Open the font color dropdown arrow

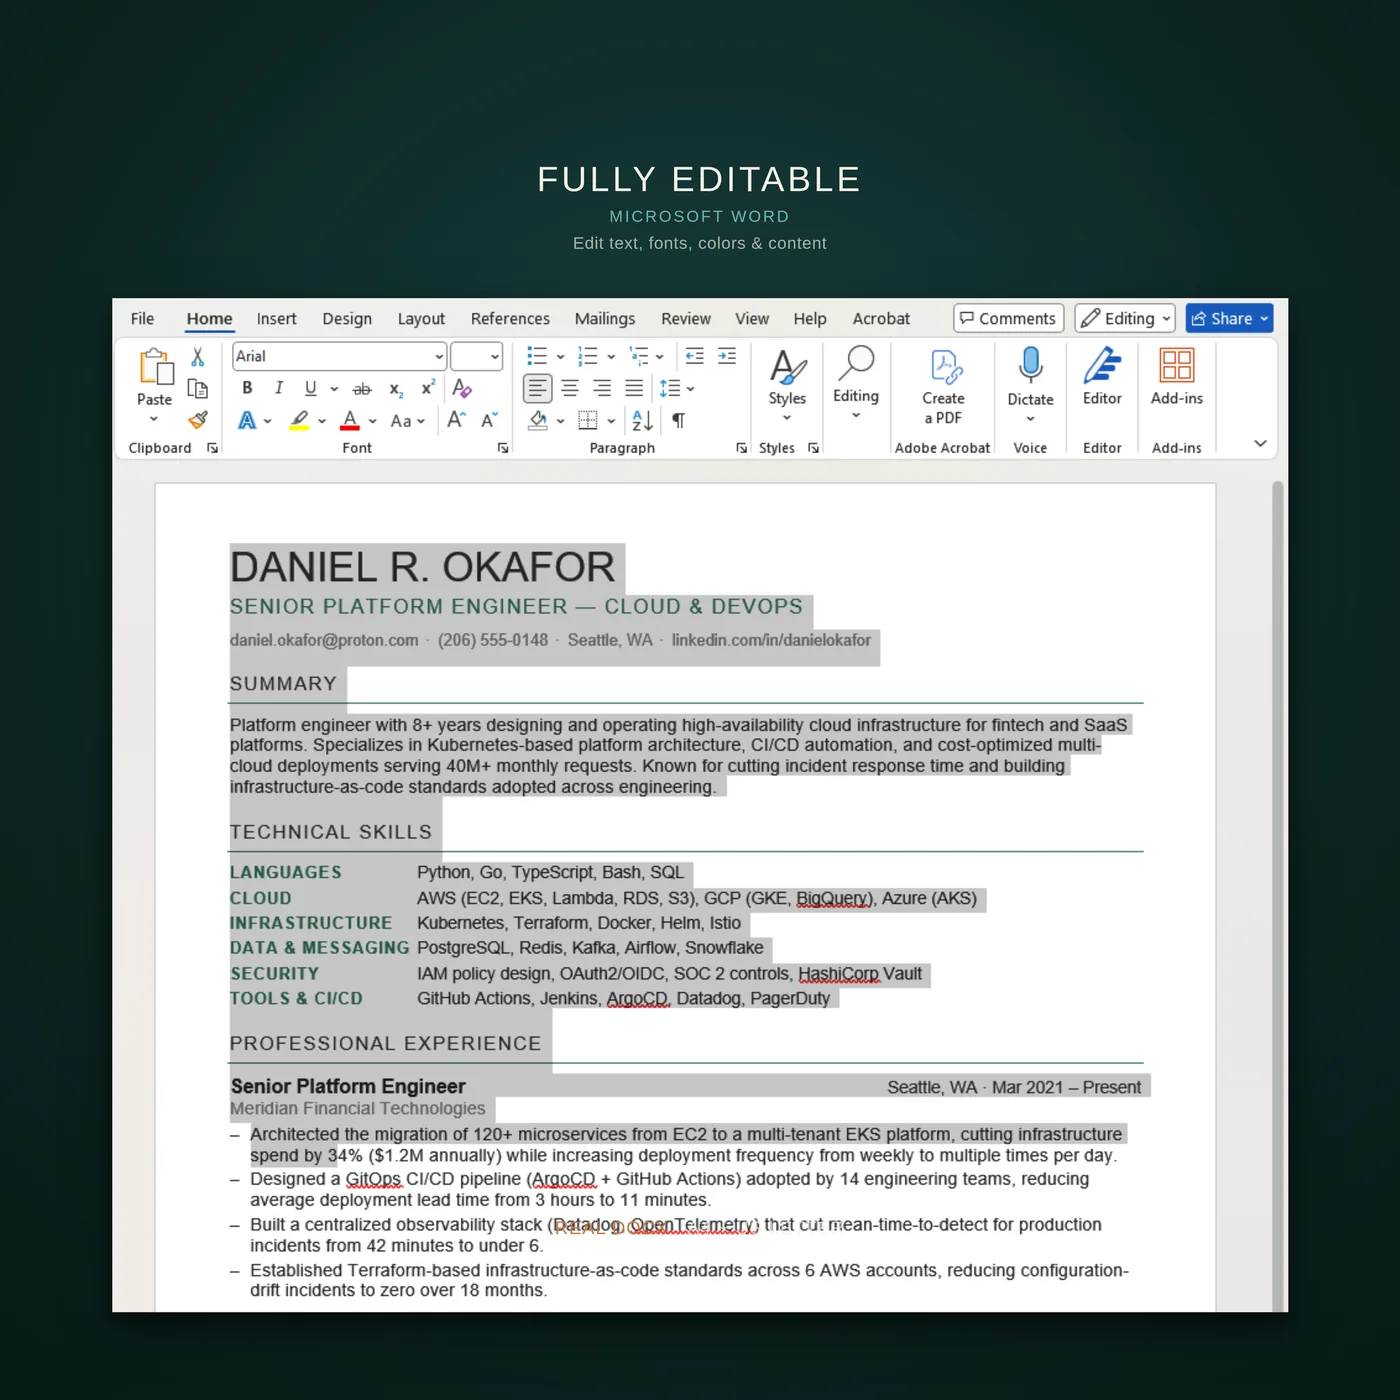coord(373,422)
